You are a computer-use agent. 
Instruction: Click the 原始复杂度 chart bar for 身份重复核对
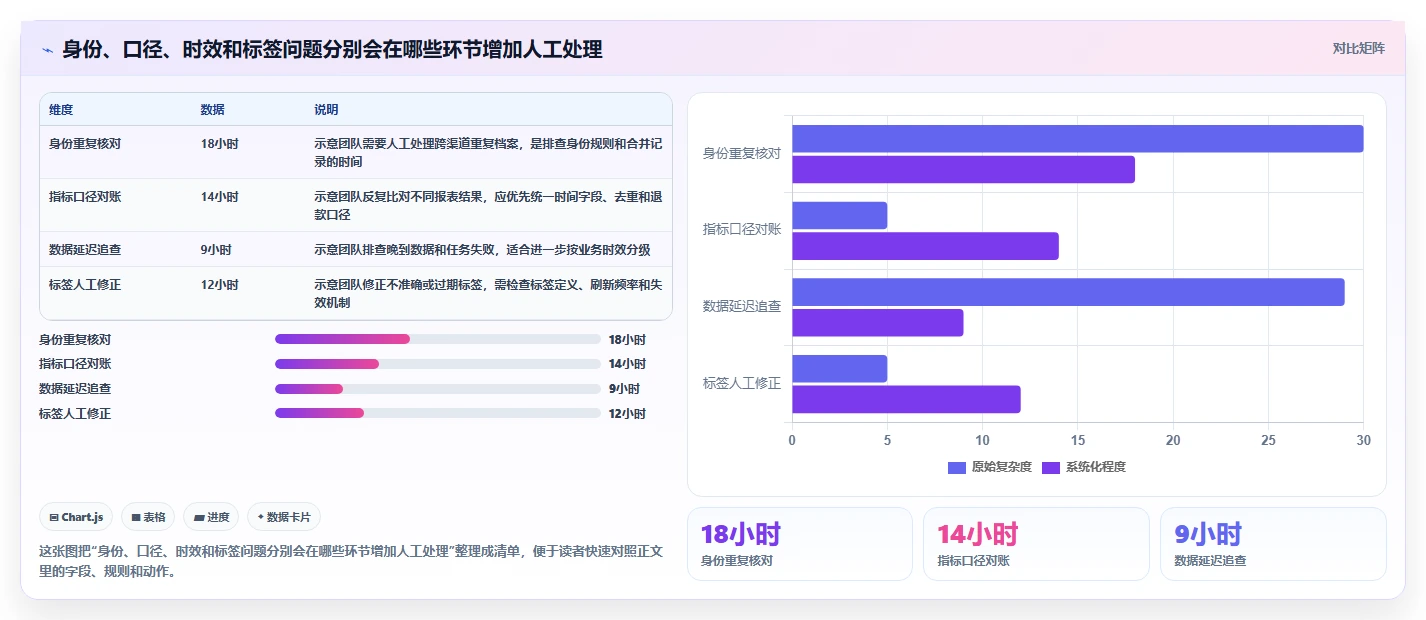pyautogui.click(x=1078, y=139)
